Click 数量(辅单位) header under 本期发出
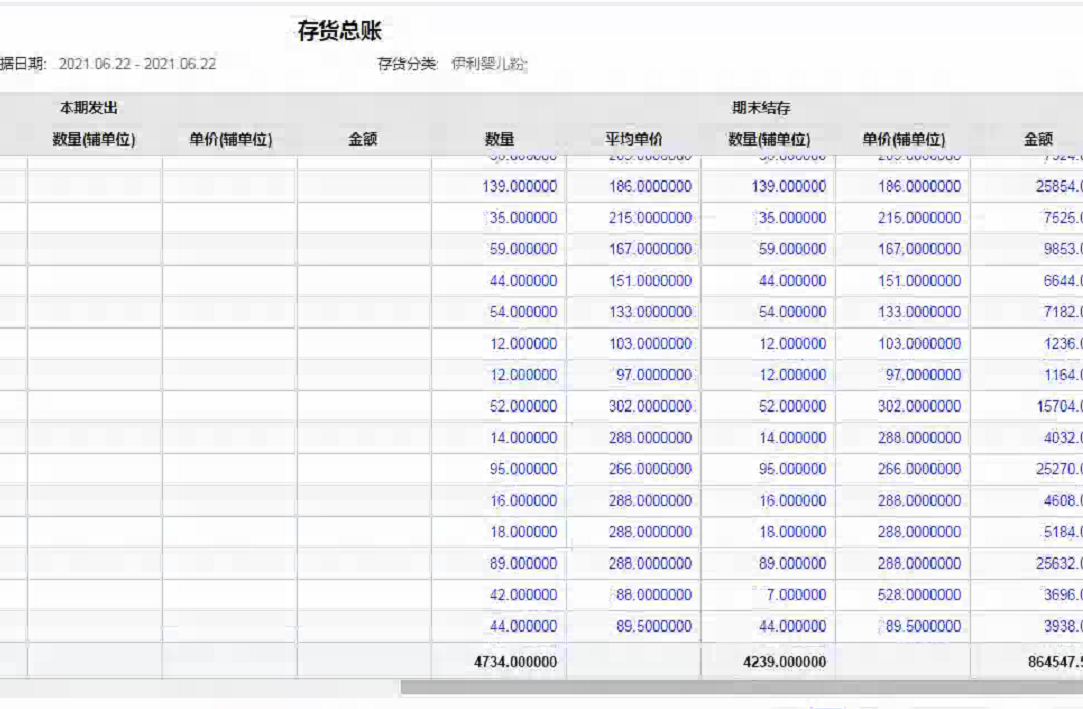 coord(94,139)
